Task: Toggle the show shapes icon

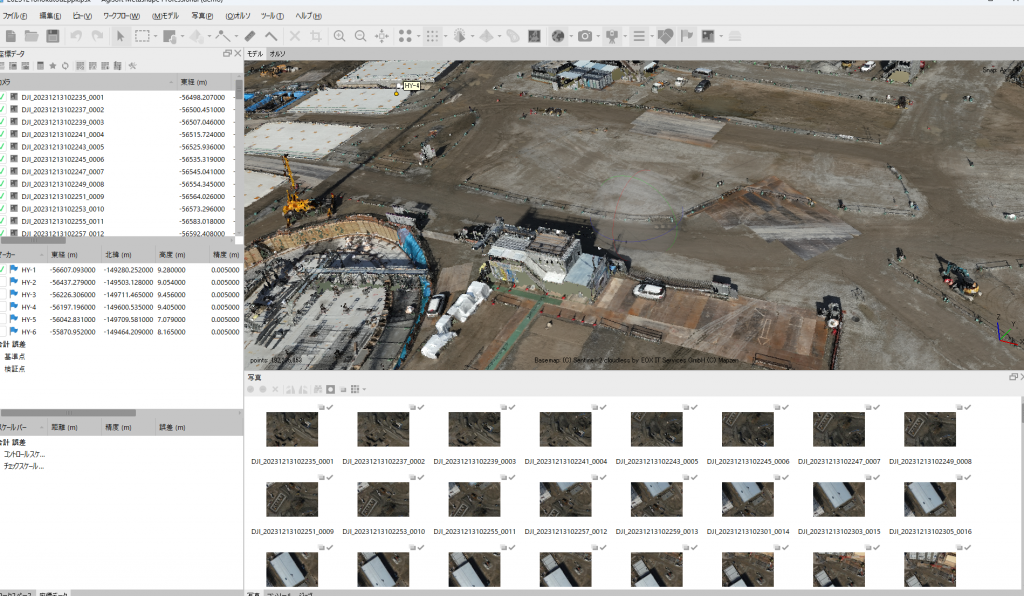Action: pyautogui.click(x=665, y=37)
